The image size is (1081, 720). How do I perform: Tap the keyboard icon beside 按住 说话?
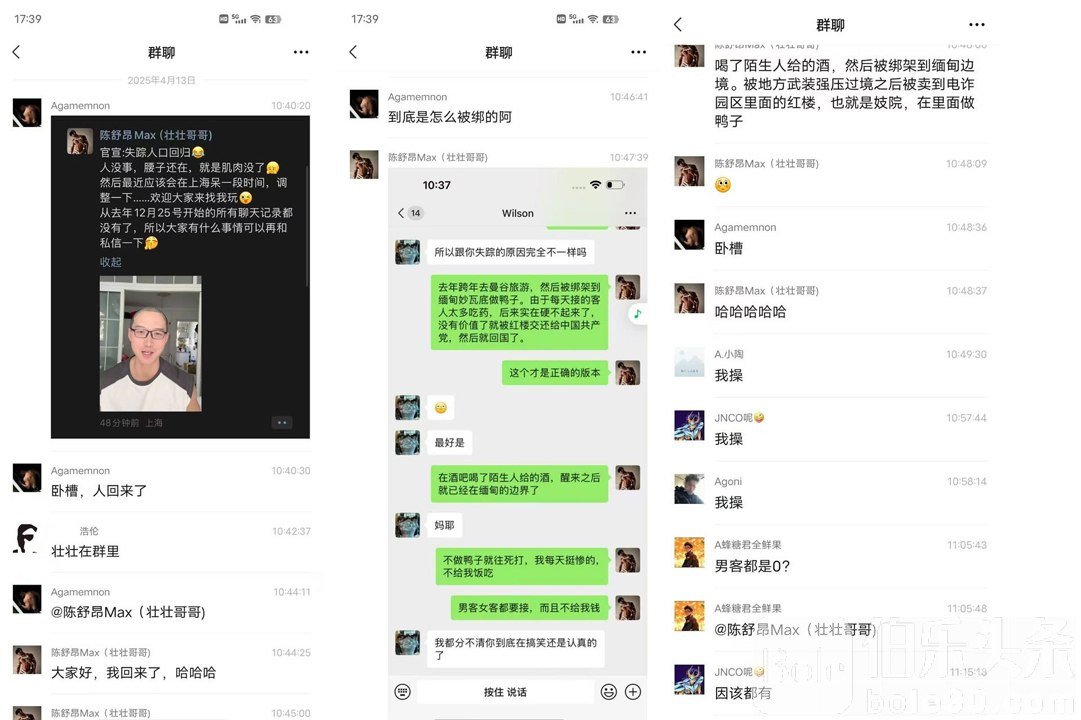pos(403,692)
